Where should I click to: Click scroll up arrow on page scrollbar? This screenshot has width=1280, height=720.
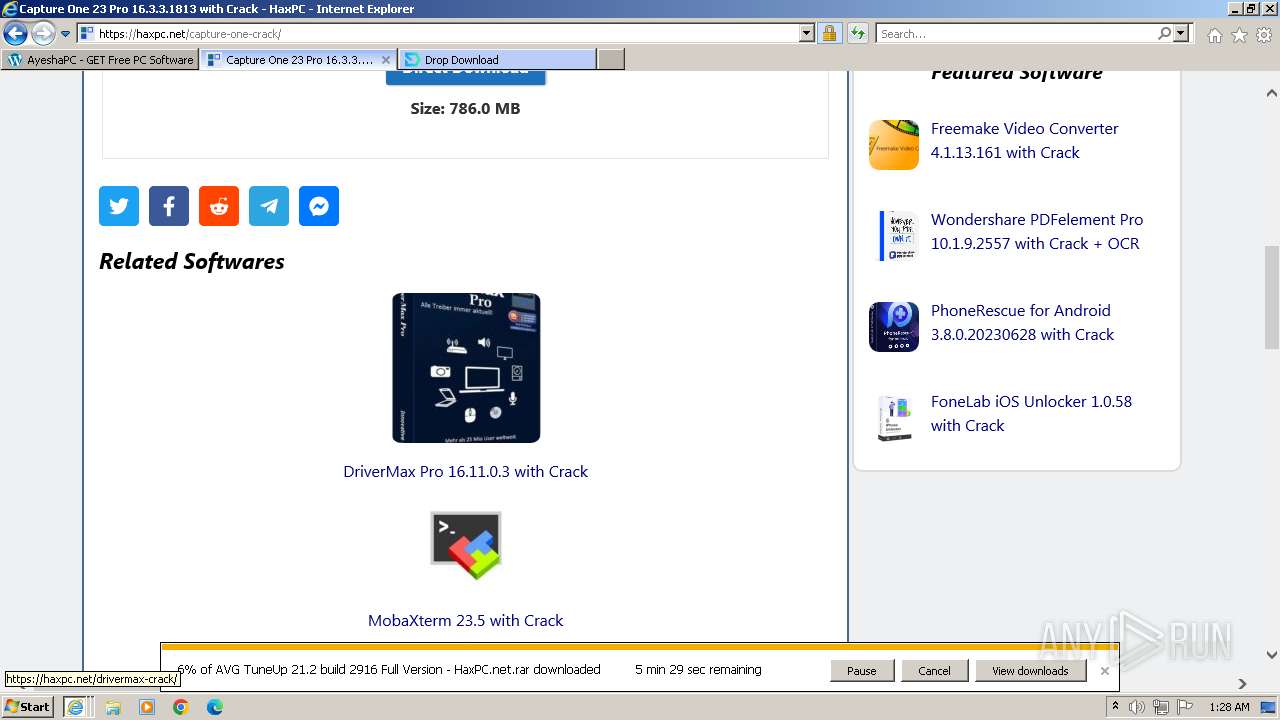(1272, 93)
